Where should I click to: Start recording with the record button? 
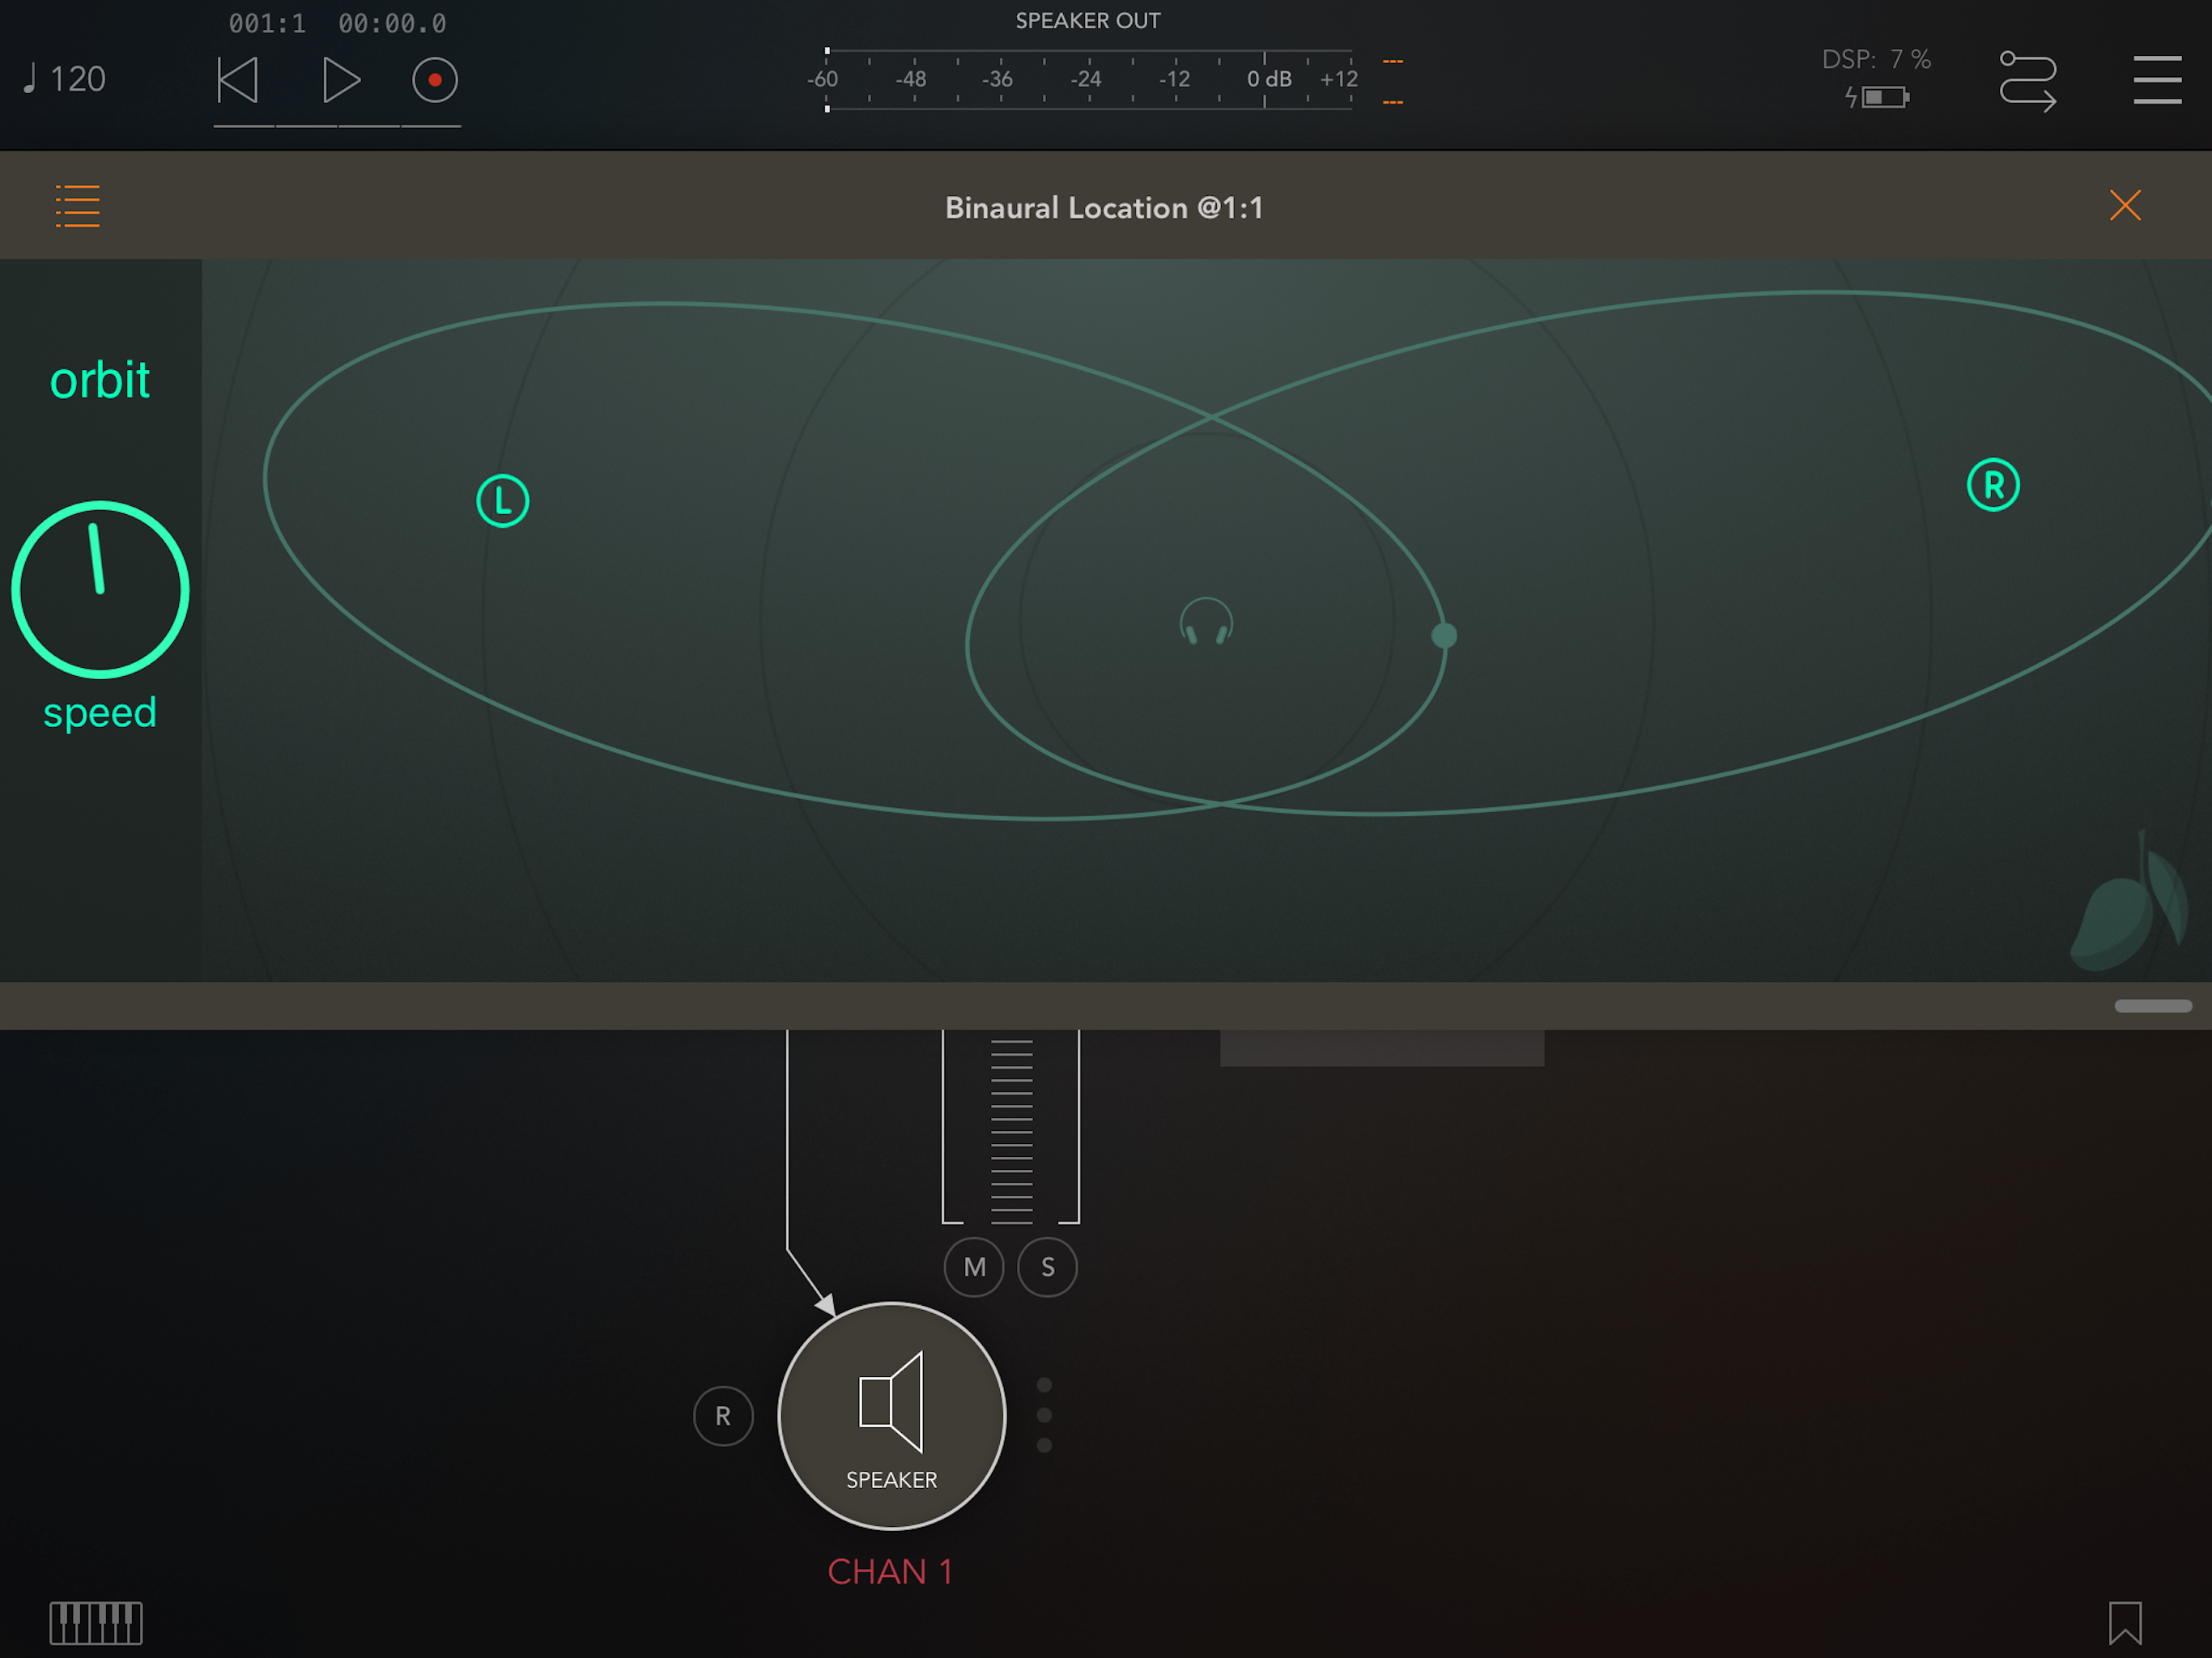pyautogui.click(x=435, y=80)
